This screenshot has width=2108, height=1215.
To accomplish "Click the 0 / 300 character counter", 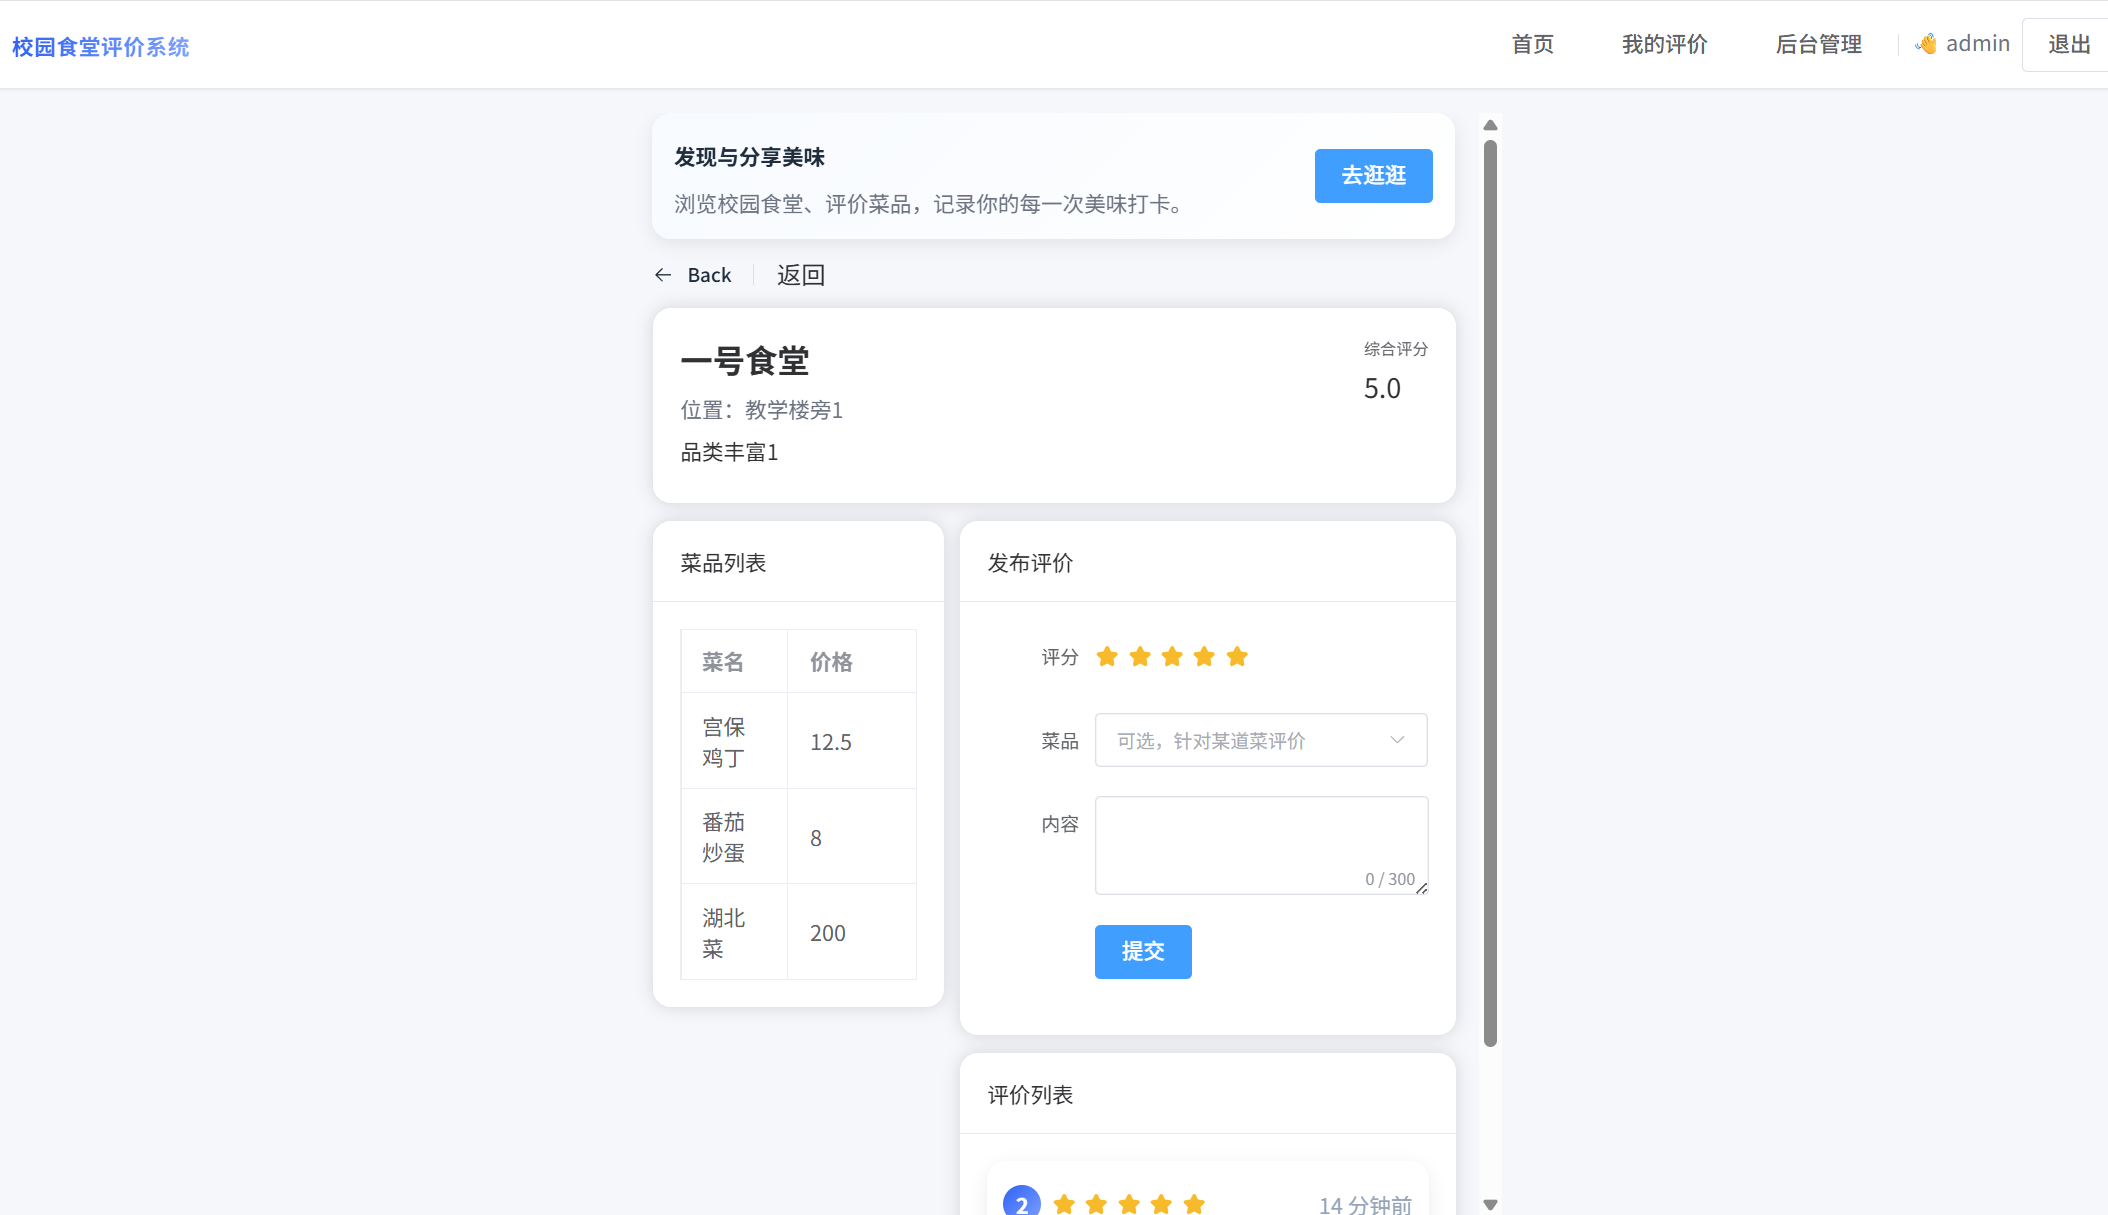I will (1390, 879).
